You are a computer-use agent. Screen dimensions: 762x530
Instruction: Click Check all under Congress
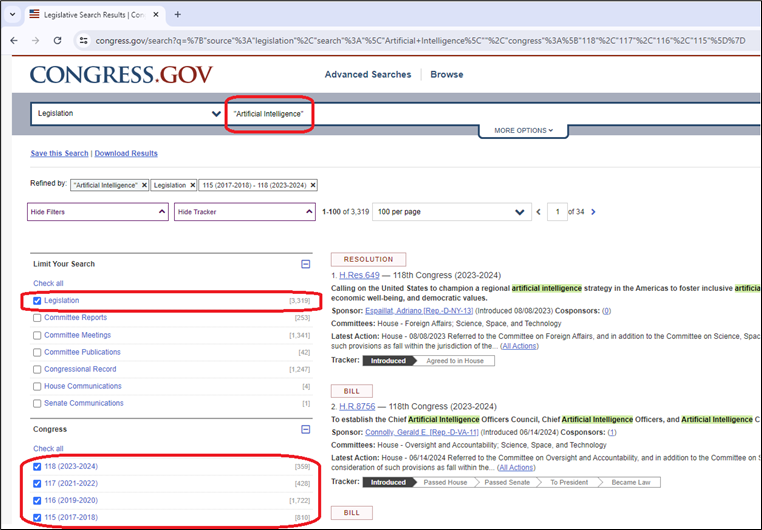pos(48,448)
